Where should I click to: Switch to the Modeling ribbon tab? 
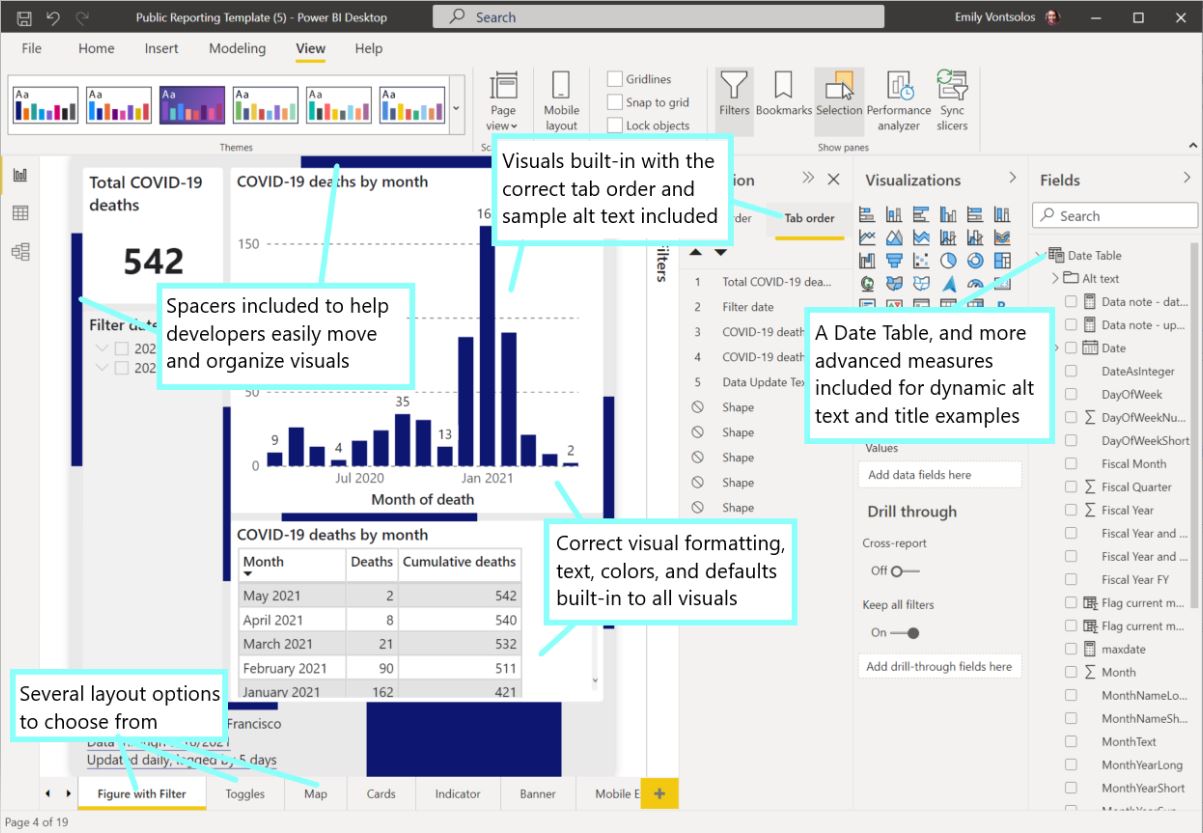coord(237,48)
